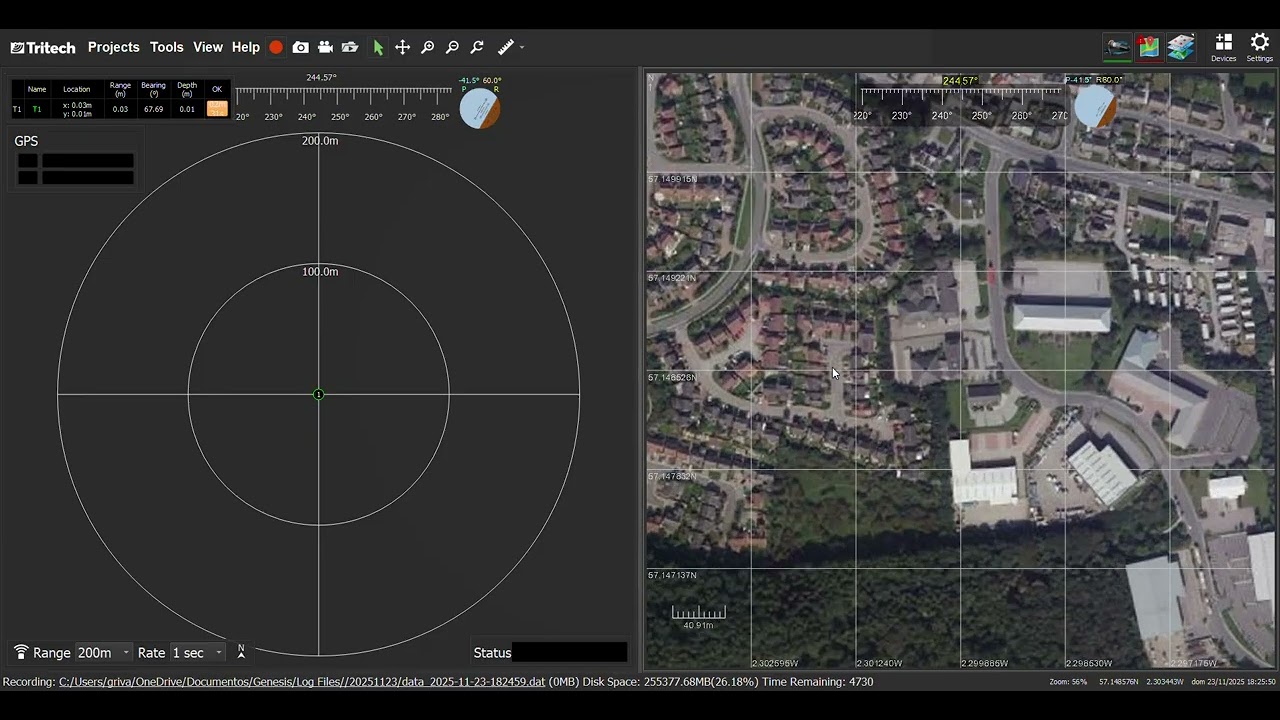Select the pan move tool
Screen dimensions: 1280x720
(402, 47)
